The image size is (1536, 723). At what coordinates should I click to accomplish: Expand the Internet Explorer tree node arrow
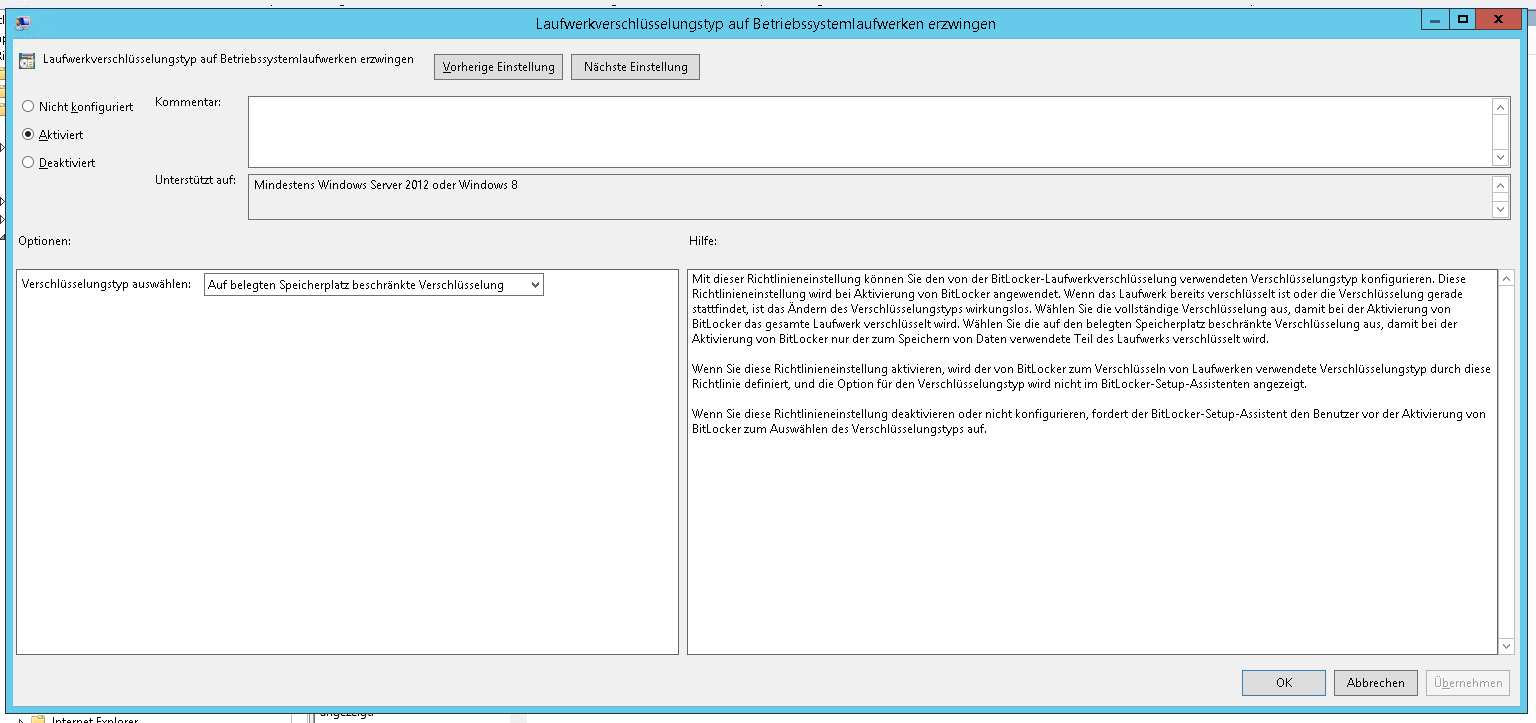22,719
